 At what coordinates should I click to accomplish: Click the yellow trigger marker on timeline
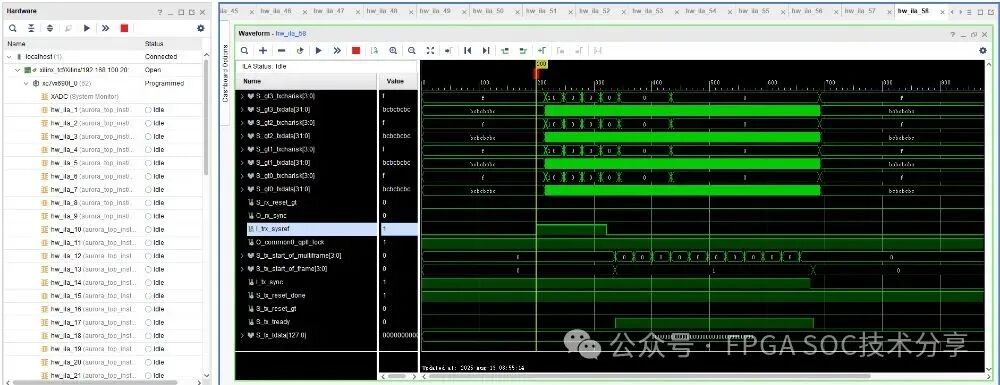point(541,64)
